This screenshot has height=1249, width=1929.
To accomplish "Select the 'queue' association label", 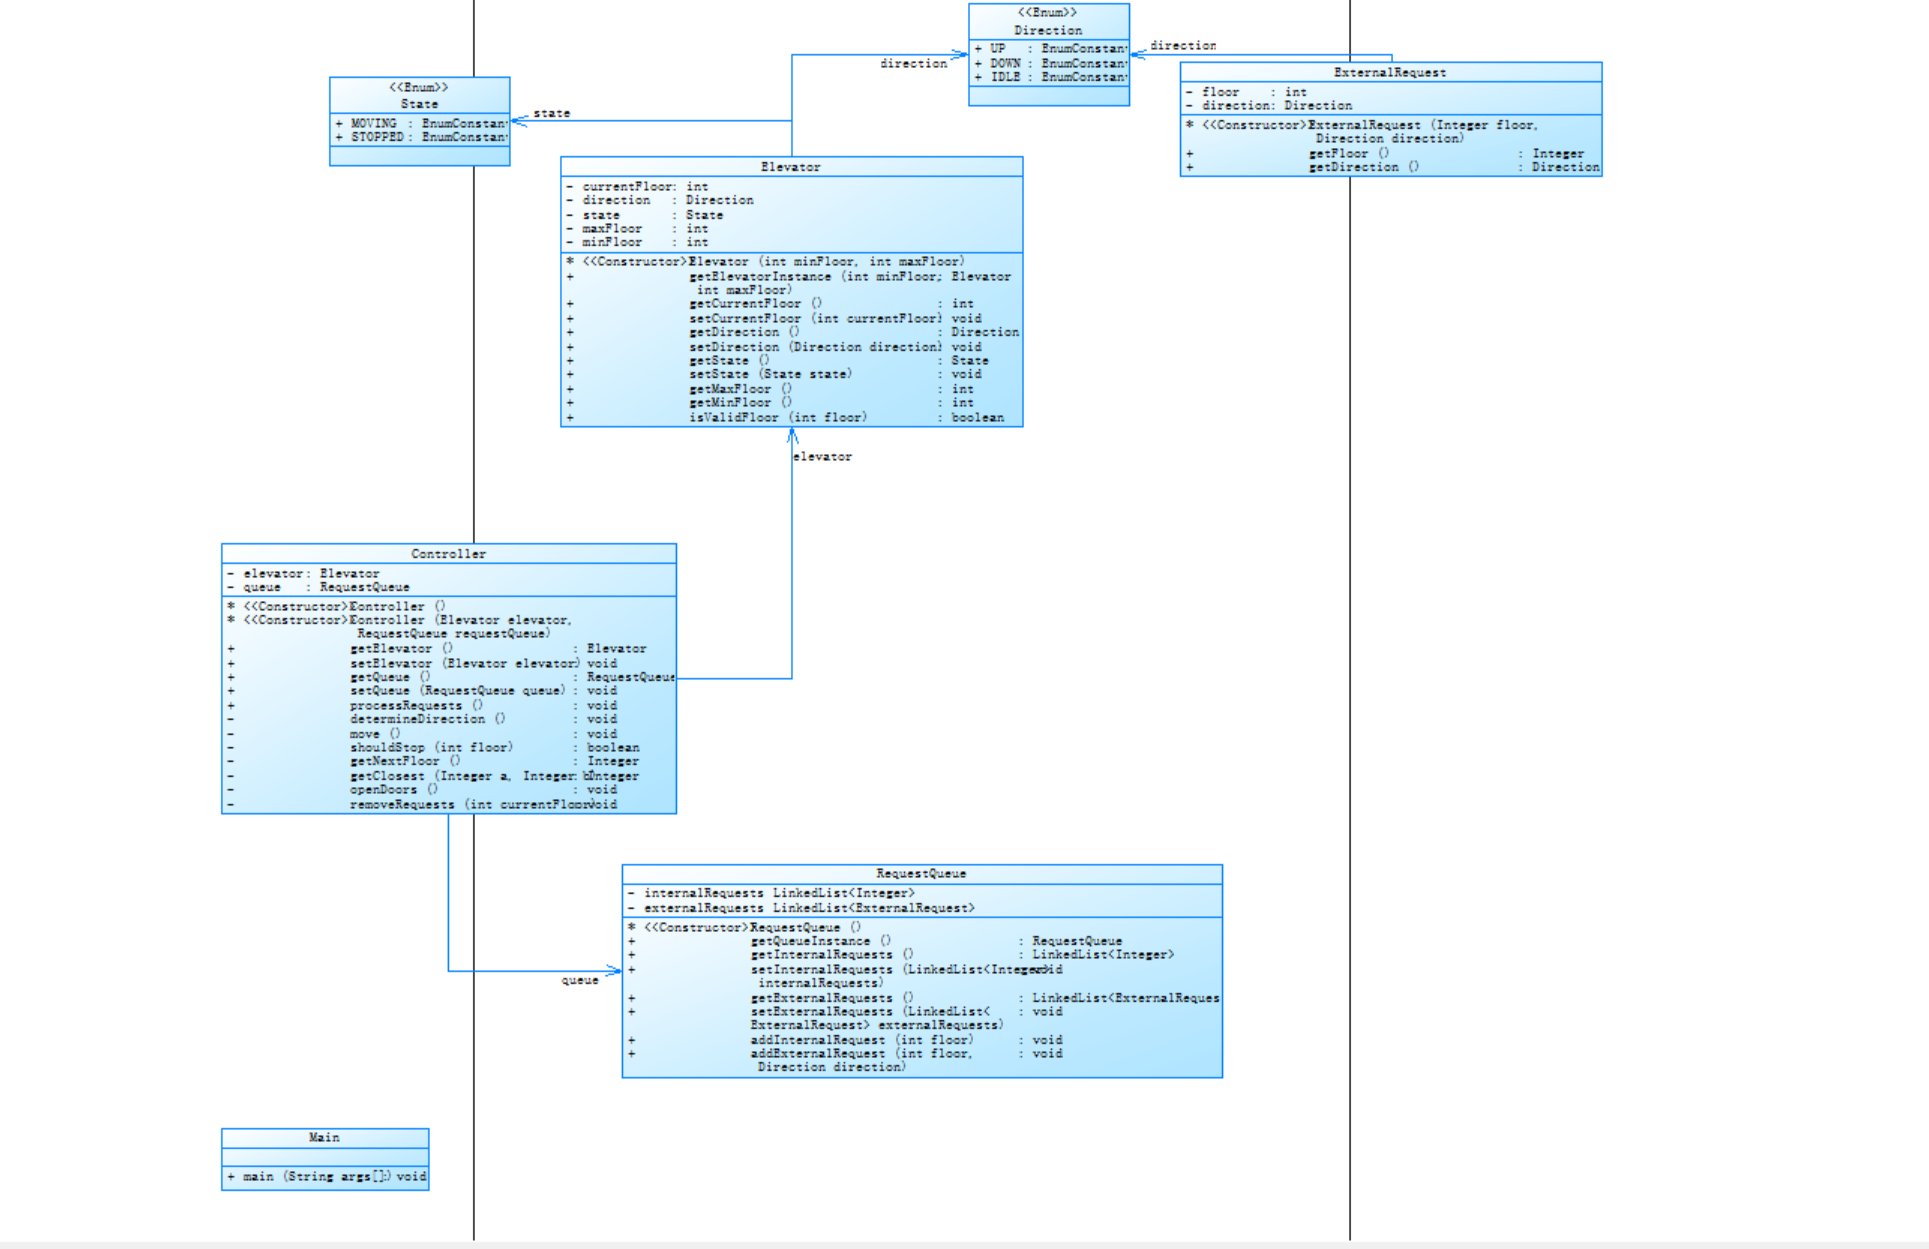I will click(579, 981).
